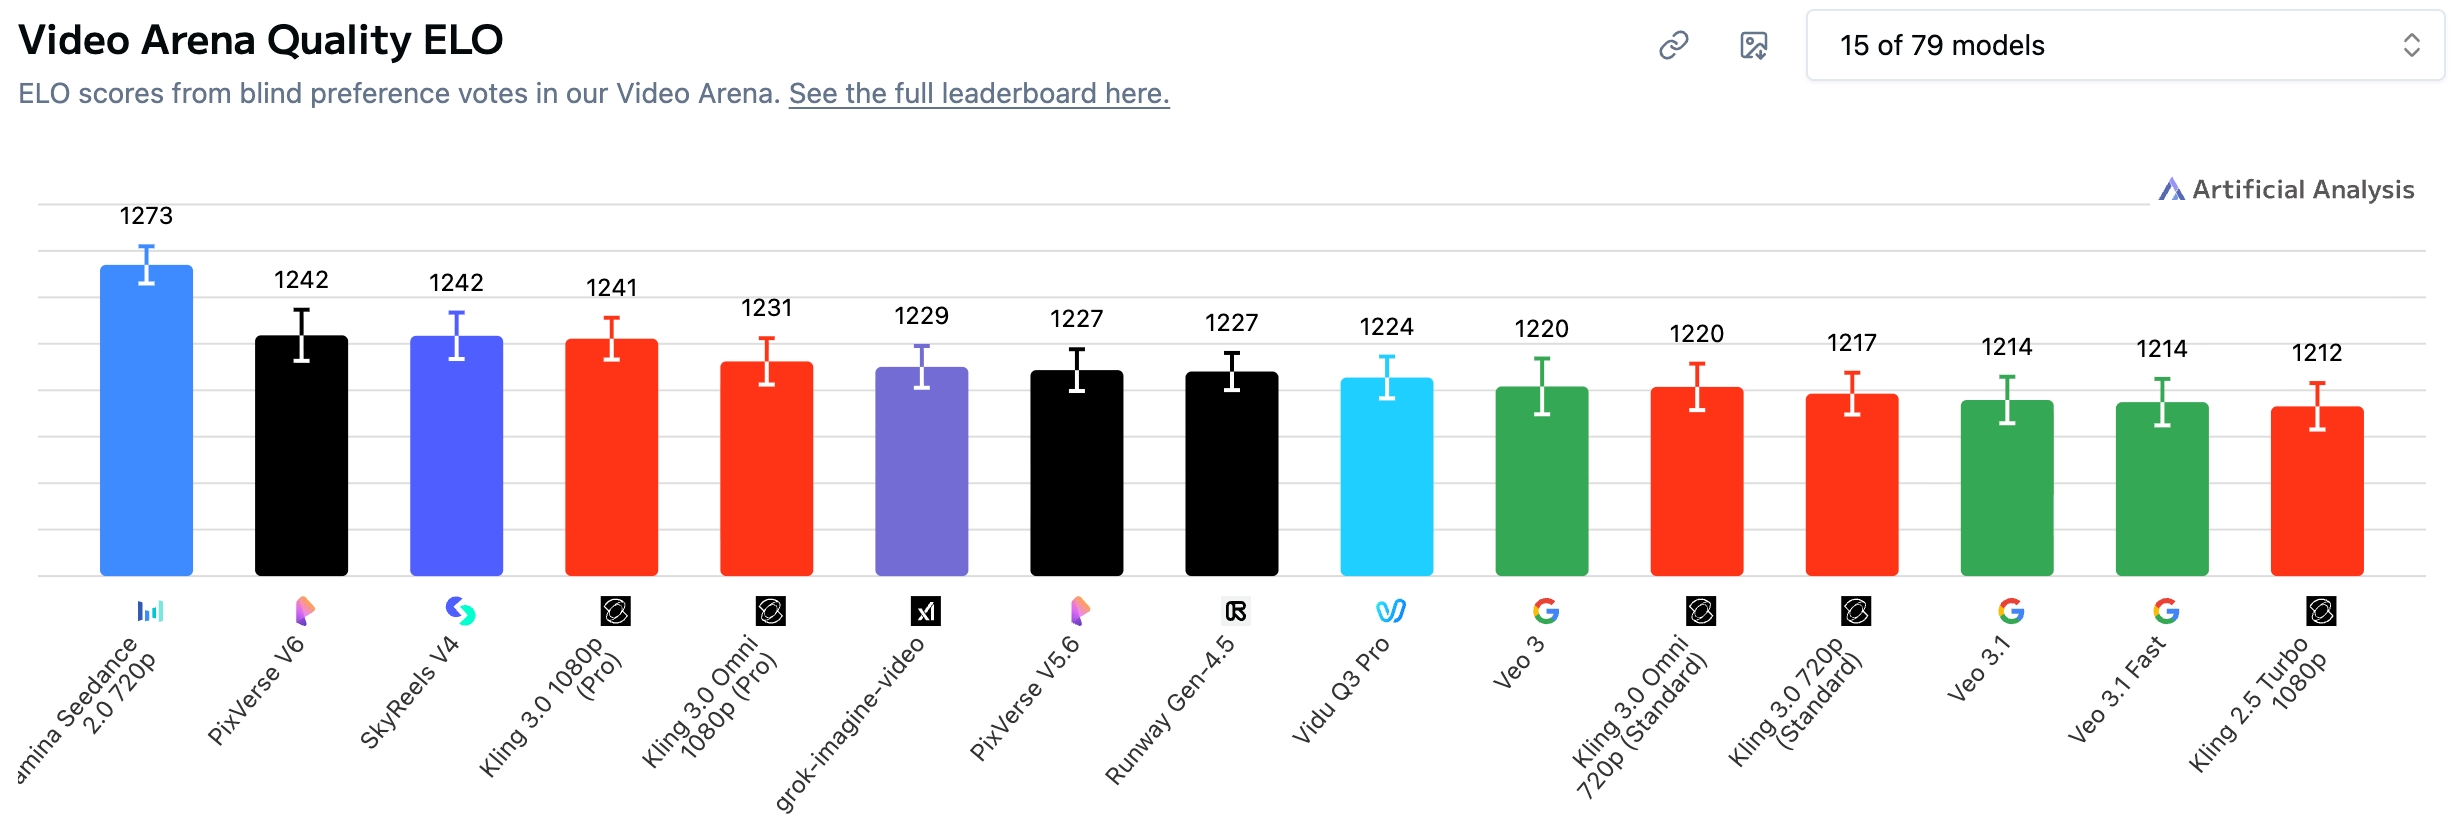Click the 1273 value label

pos(146,216)
